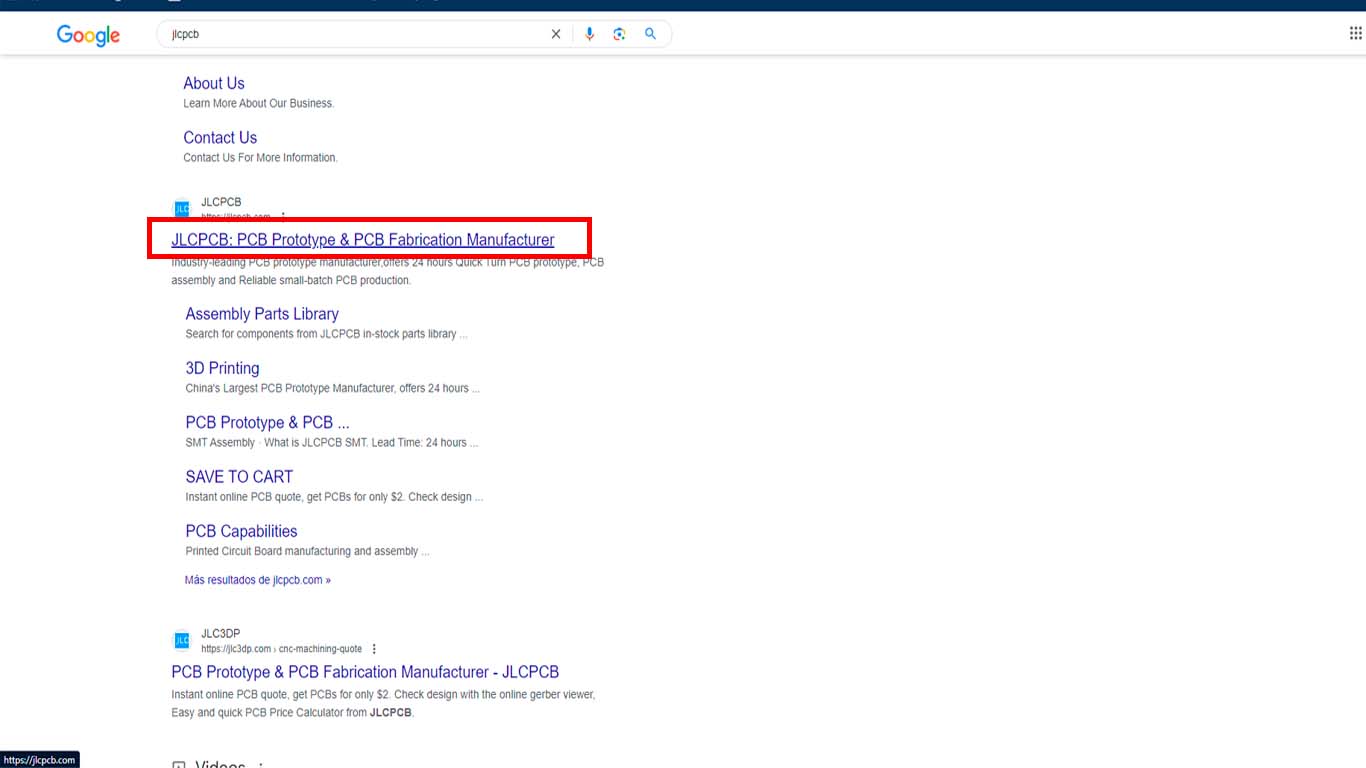Open PCB Prototype & PCB Fabrication Manufacturer - JLCPCB
Viewport: 1366px width, 768px height.
point(365,672)
